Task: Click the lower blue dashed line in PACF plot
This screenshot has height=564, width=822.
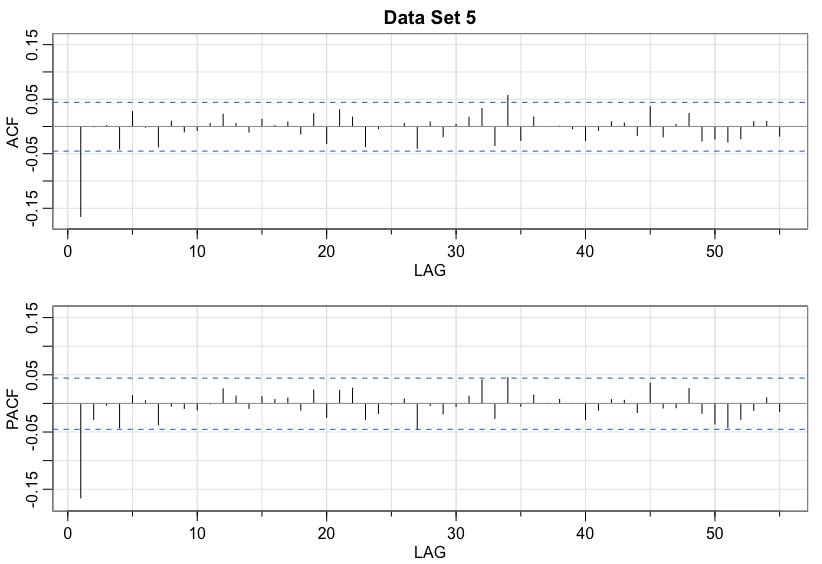Action: tap(300, 429)
